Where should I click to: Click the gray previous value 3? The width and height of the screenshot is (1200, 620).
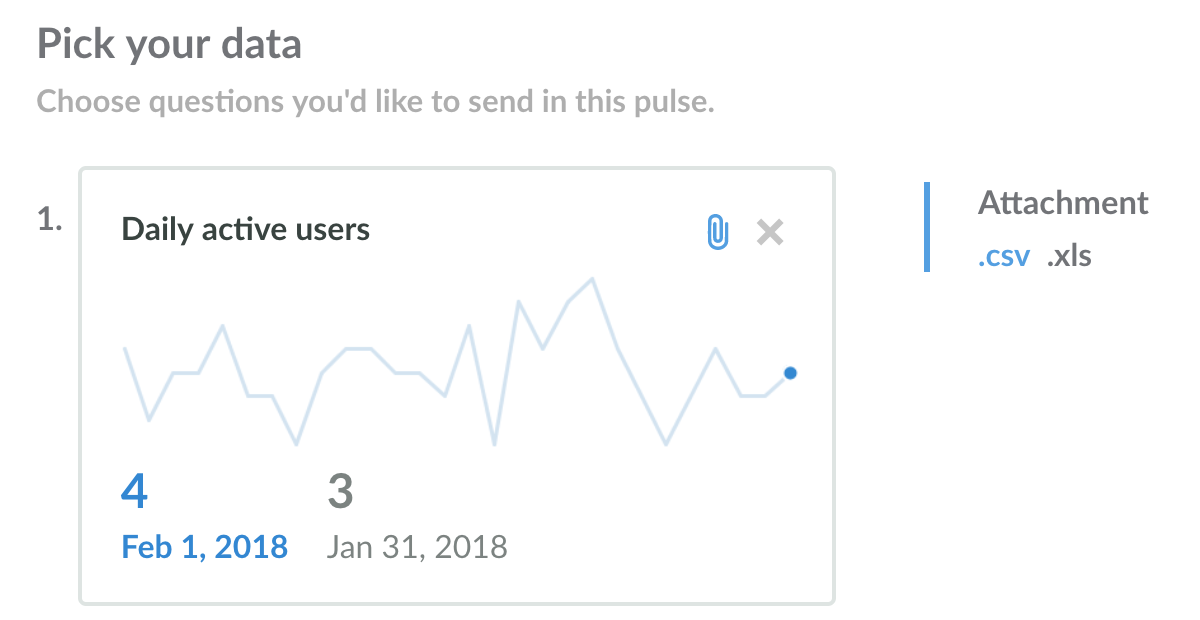pos(340,491)
